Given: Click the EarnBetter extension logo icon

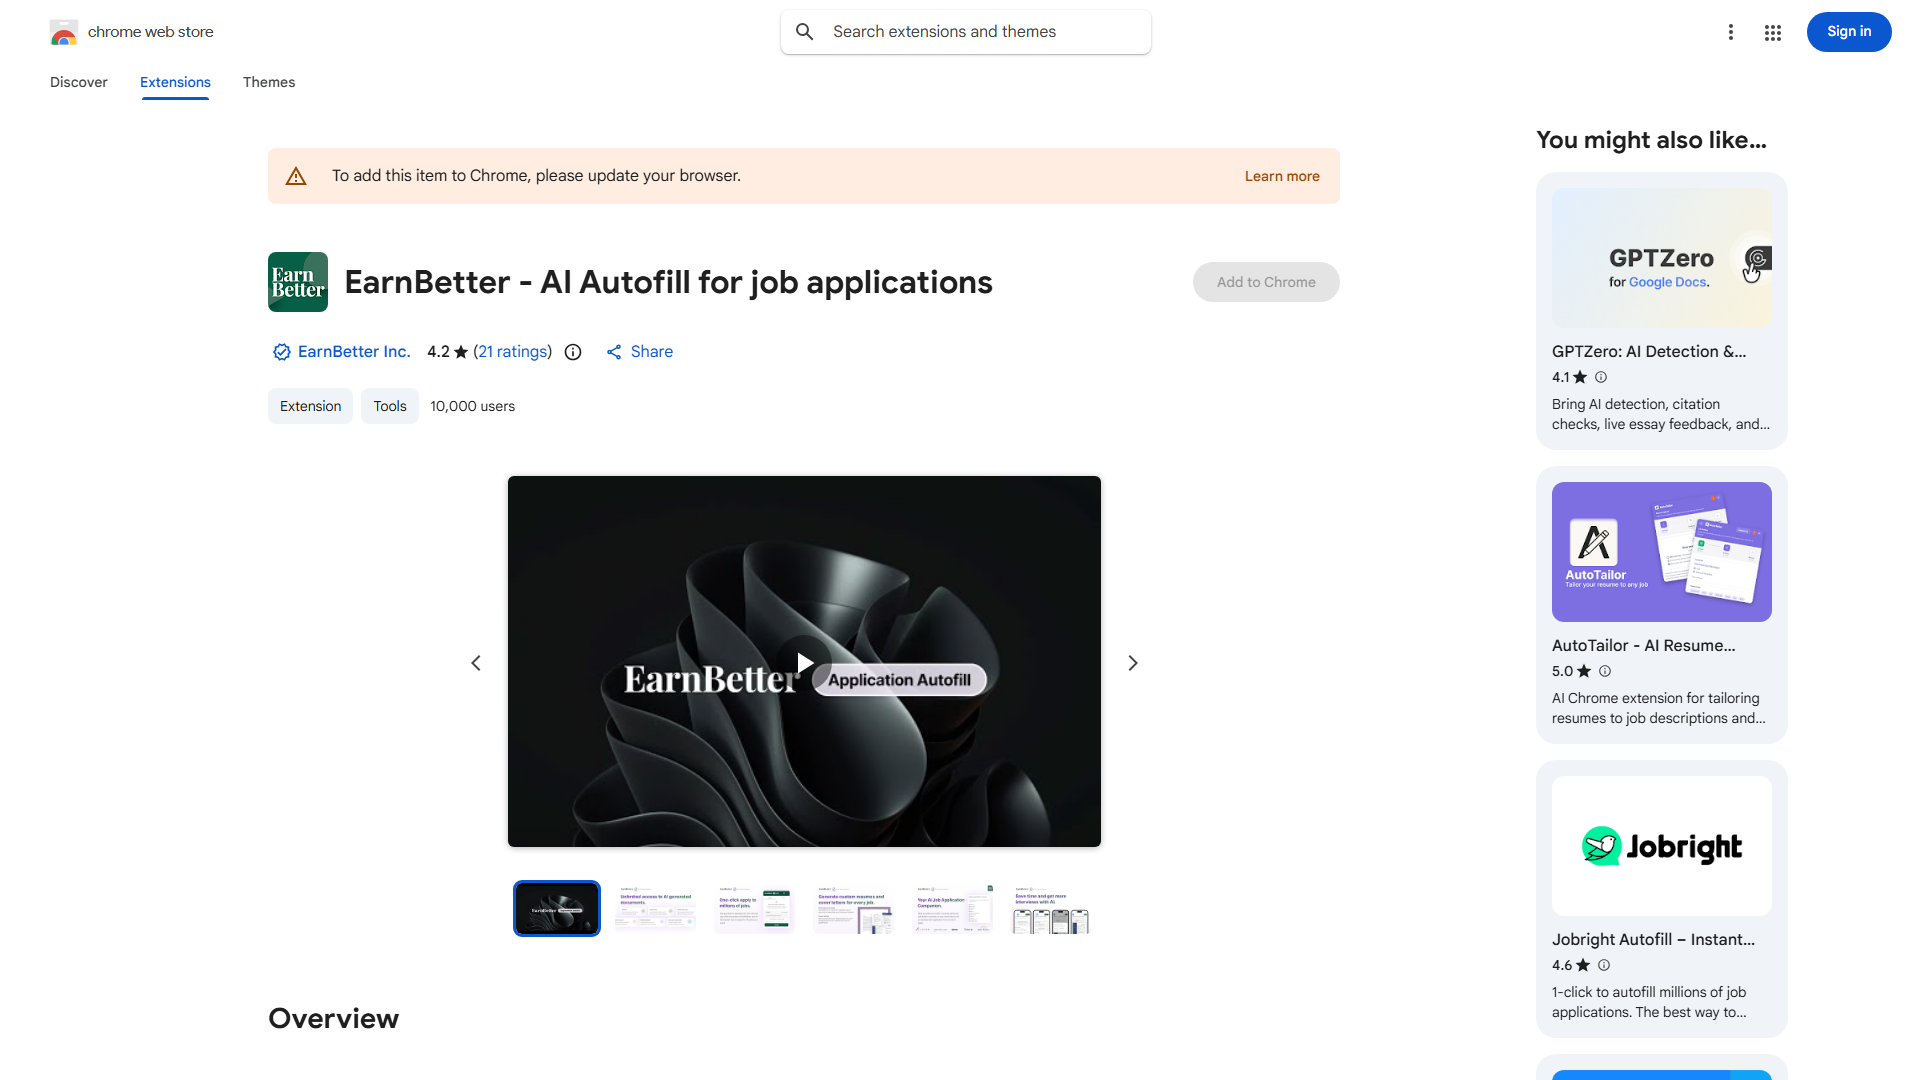Looking at the screenshot, I should click(298, 282).
